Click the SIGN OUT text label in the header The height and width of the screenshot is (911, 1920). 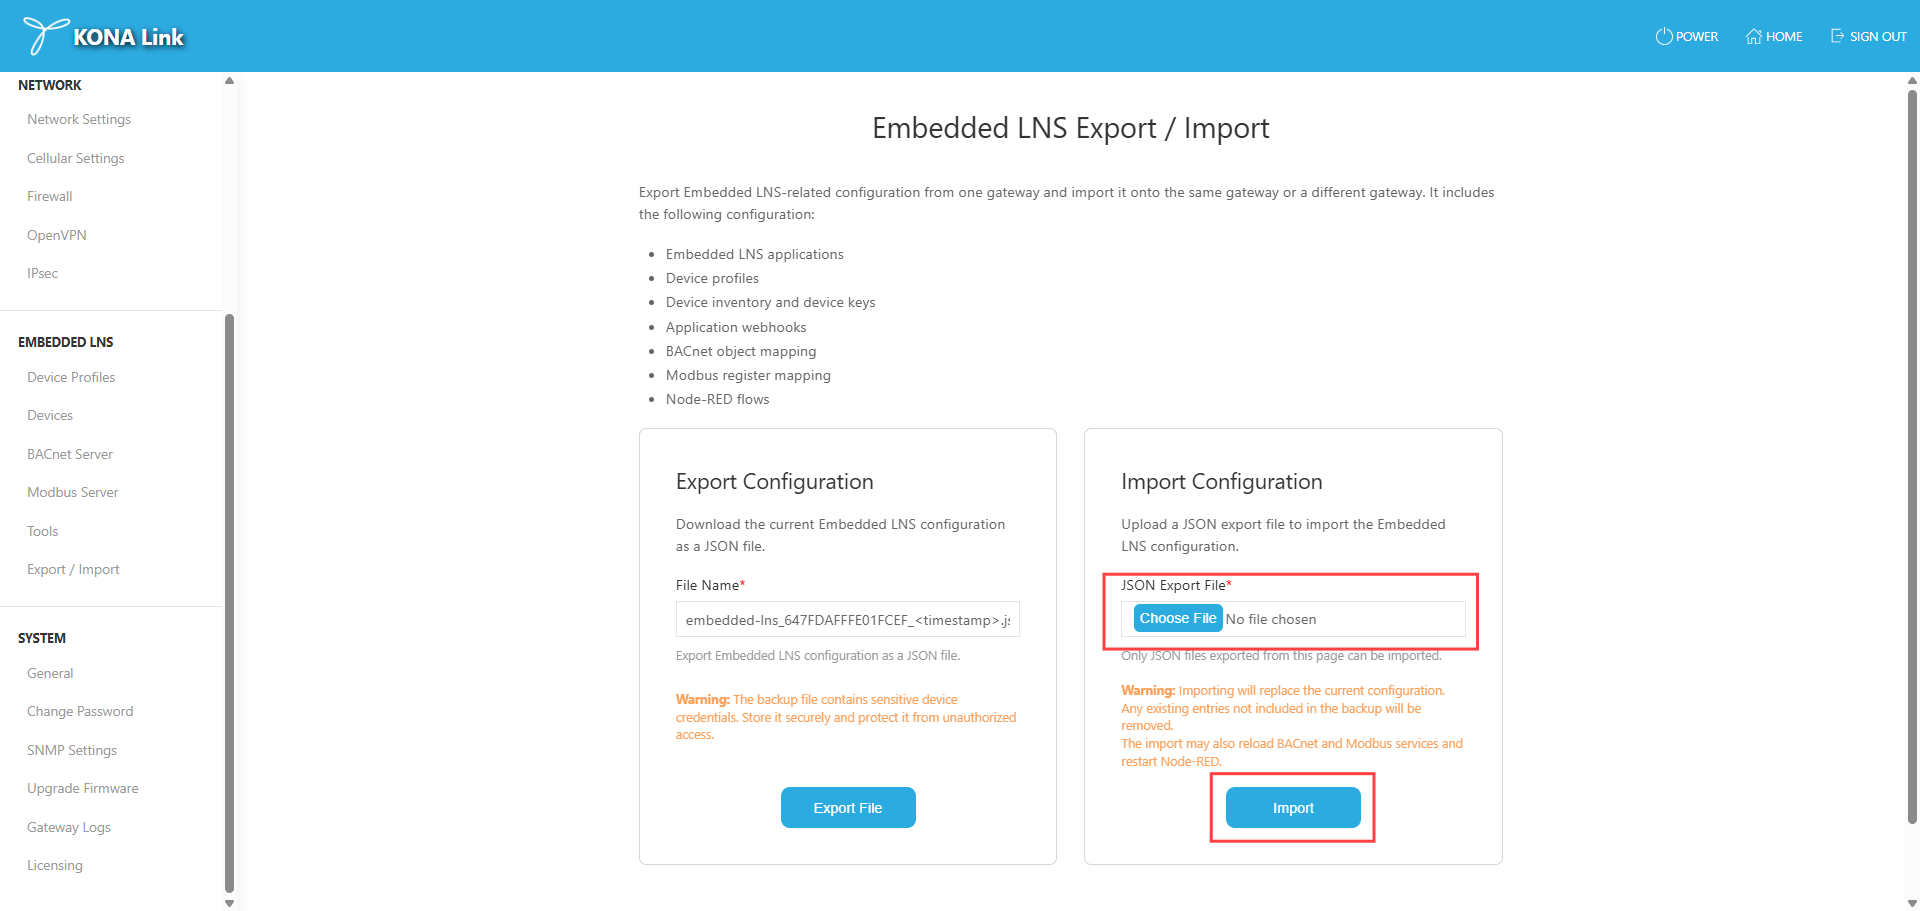point(1878,36)
